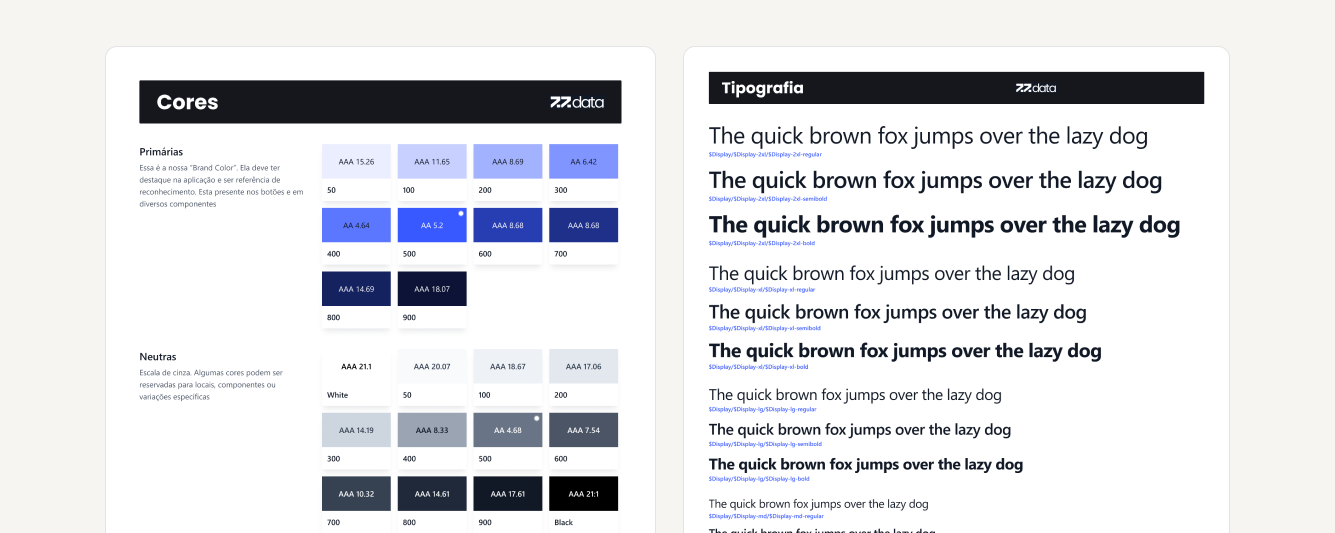Click the Primárias section heading
Image resolution: width=1335 pixels, height=533 pixels.
click(161, 152)
